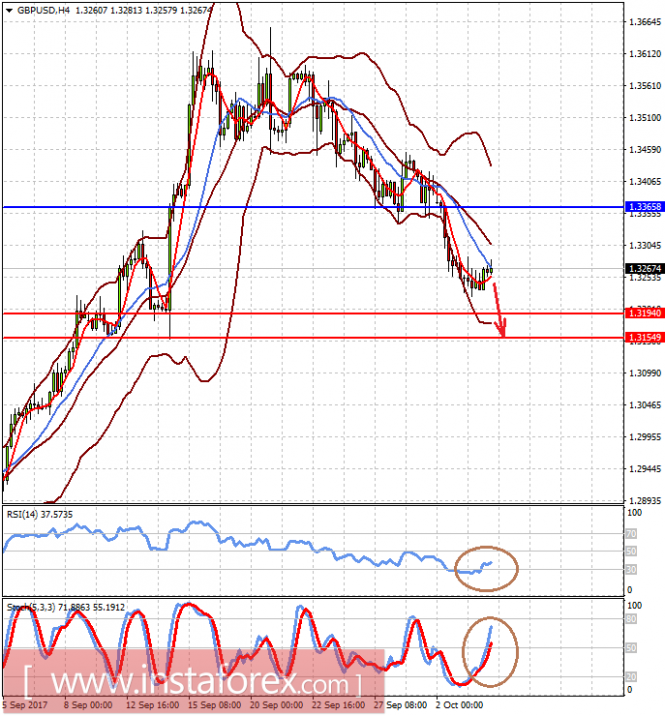Click the 27 Sep 08:00 time axis label
Viewport: 665px width, 716px height.
click(401, 705)
